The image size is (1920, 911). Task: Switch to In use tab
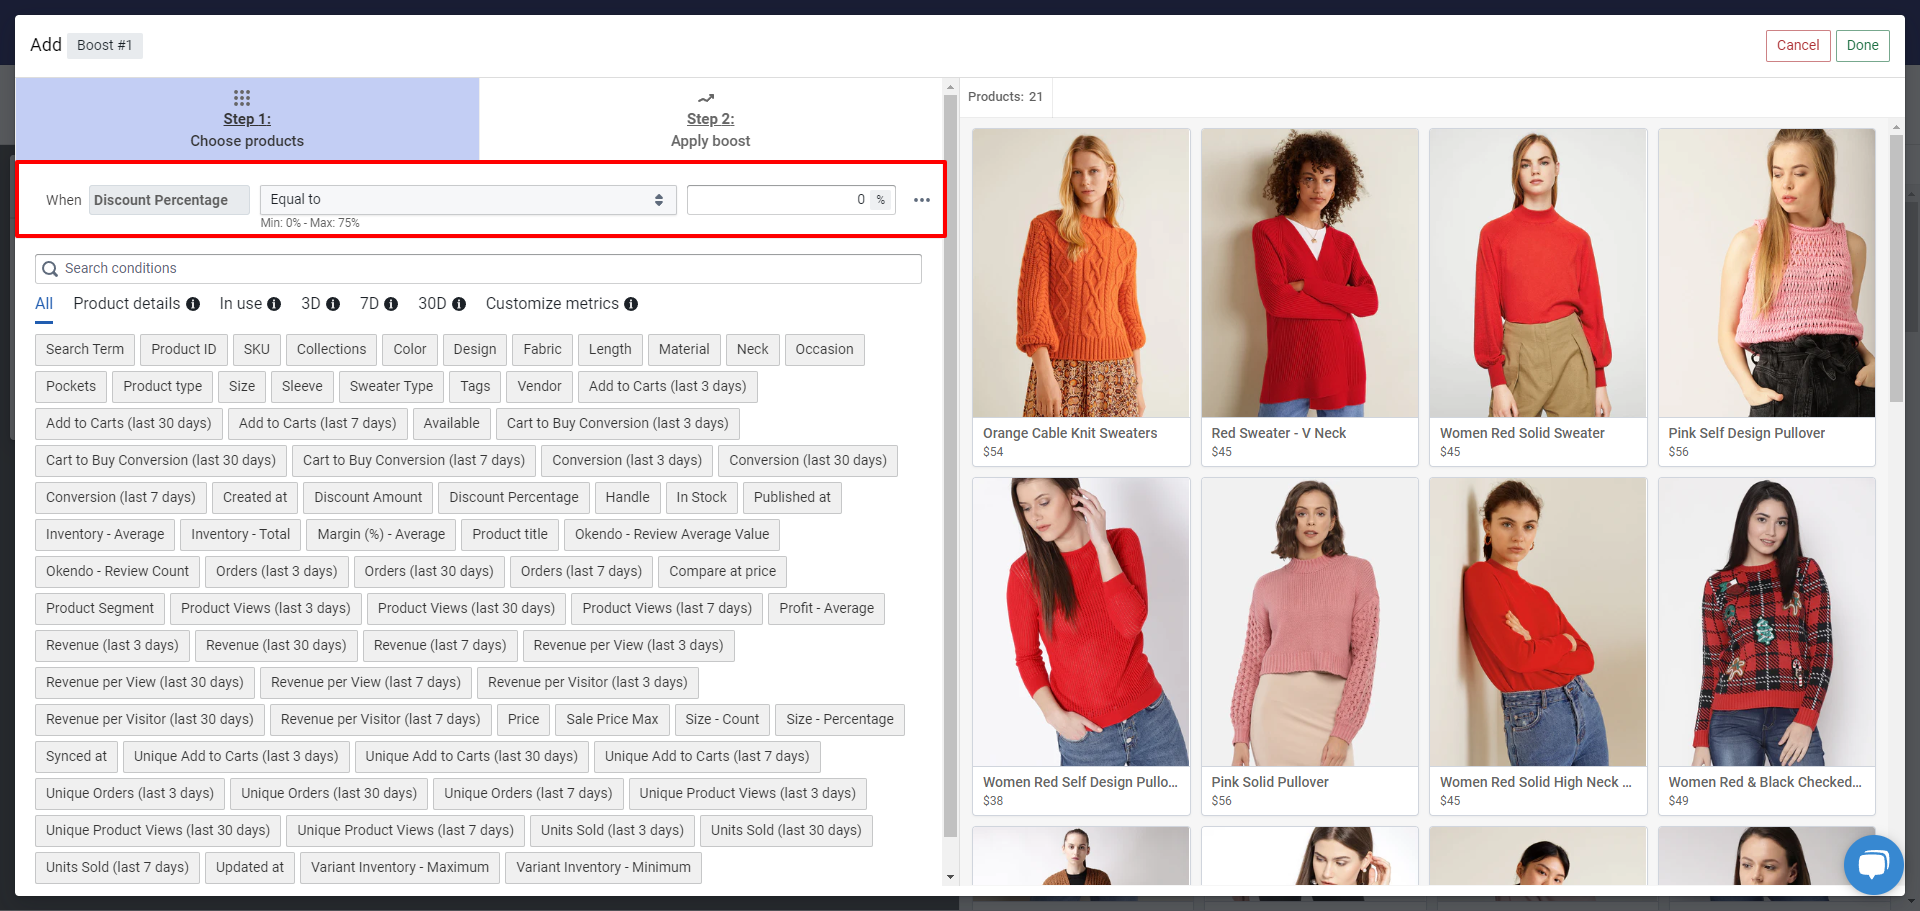pos(241,304)
